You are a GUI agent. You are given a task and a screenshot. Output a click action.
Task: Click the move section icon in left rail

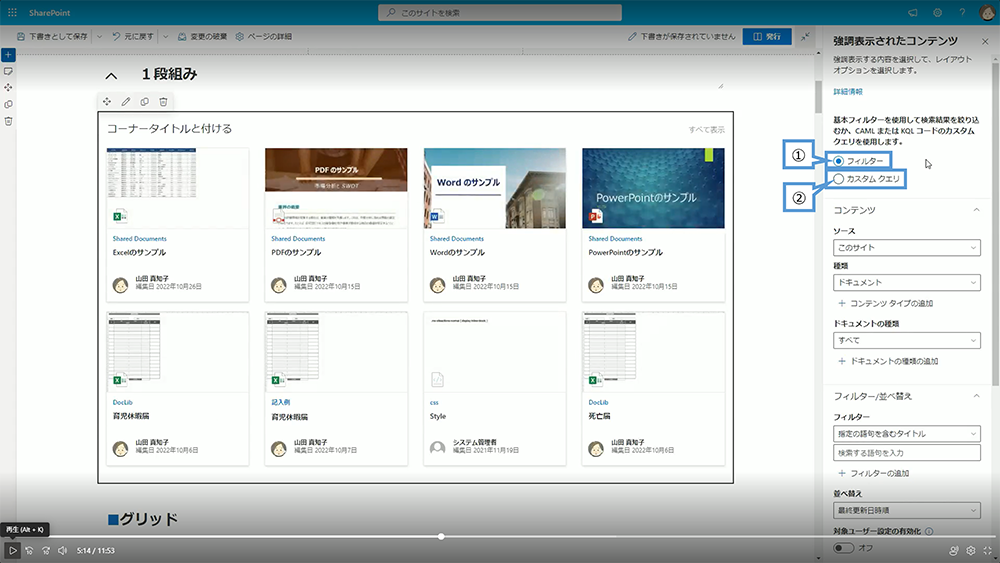pyautogui.click(x=8, y=87)
